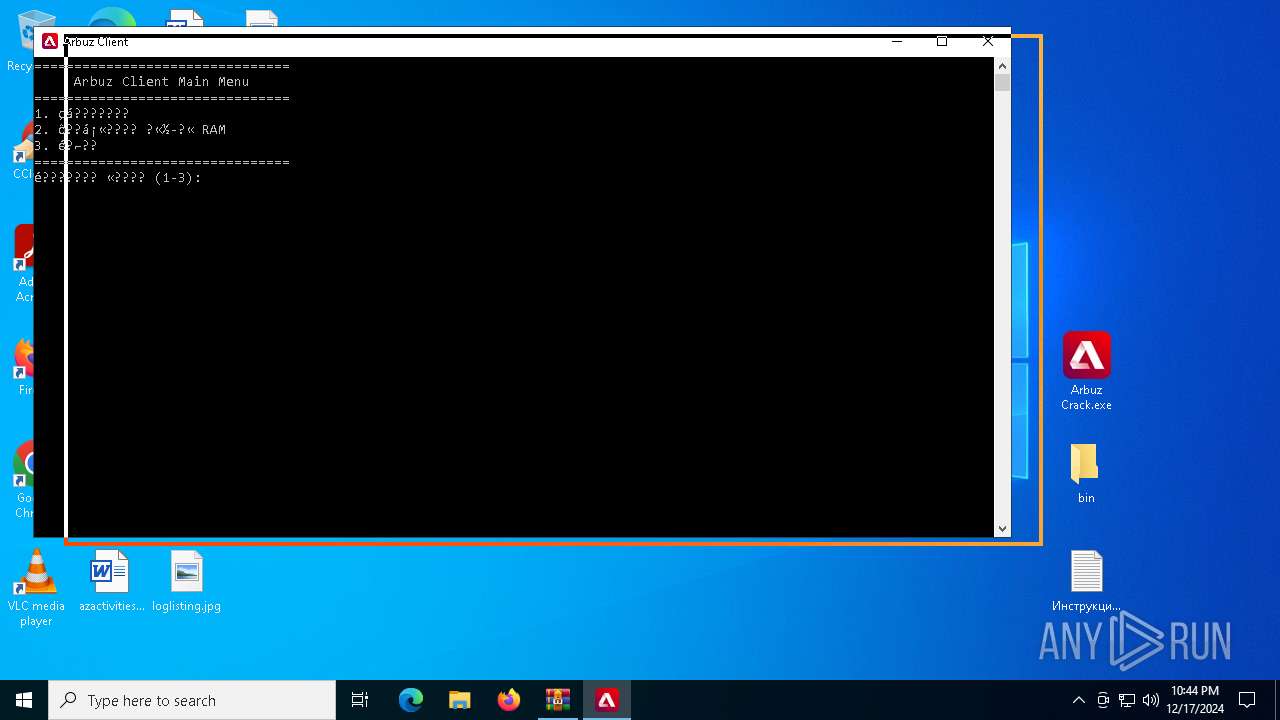Viewport: 1280px width, 720px height.
Task: Close the Arbuz Client window
Action: (988, 42)
